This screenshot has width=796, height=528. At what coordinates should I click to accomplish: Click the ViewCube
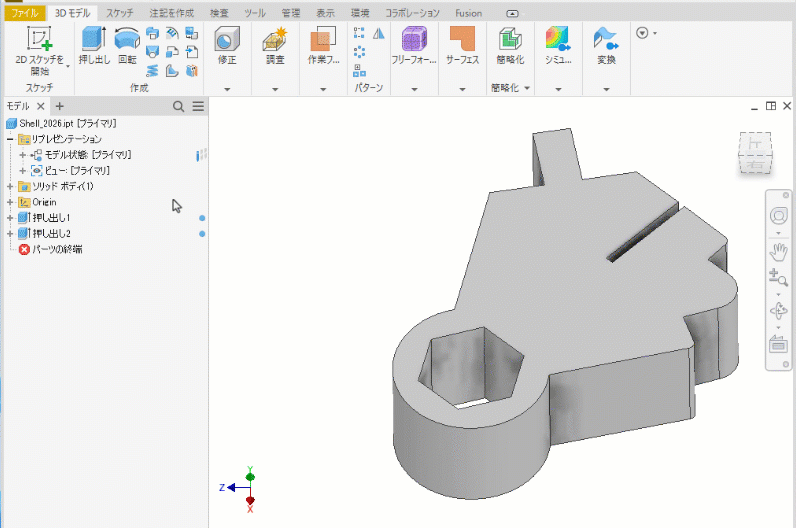pyautogui.click(x=755, y=152)
